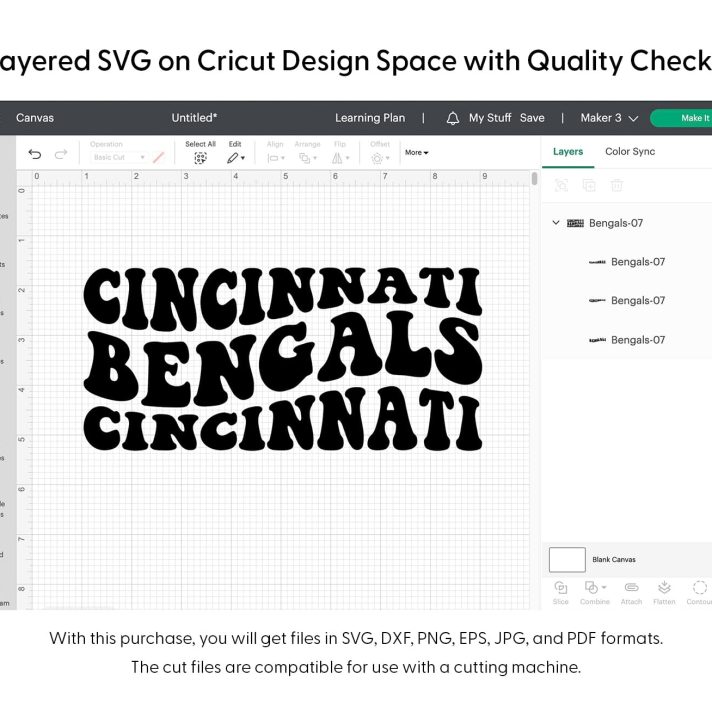This screenshot has height=712, width=712.
Task: Open the Operation Basic Cut dropdown
Action: pos(118,157)
